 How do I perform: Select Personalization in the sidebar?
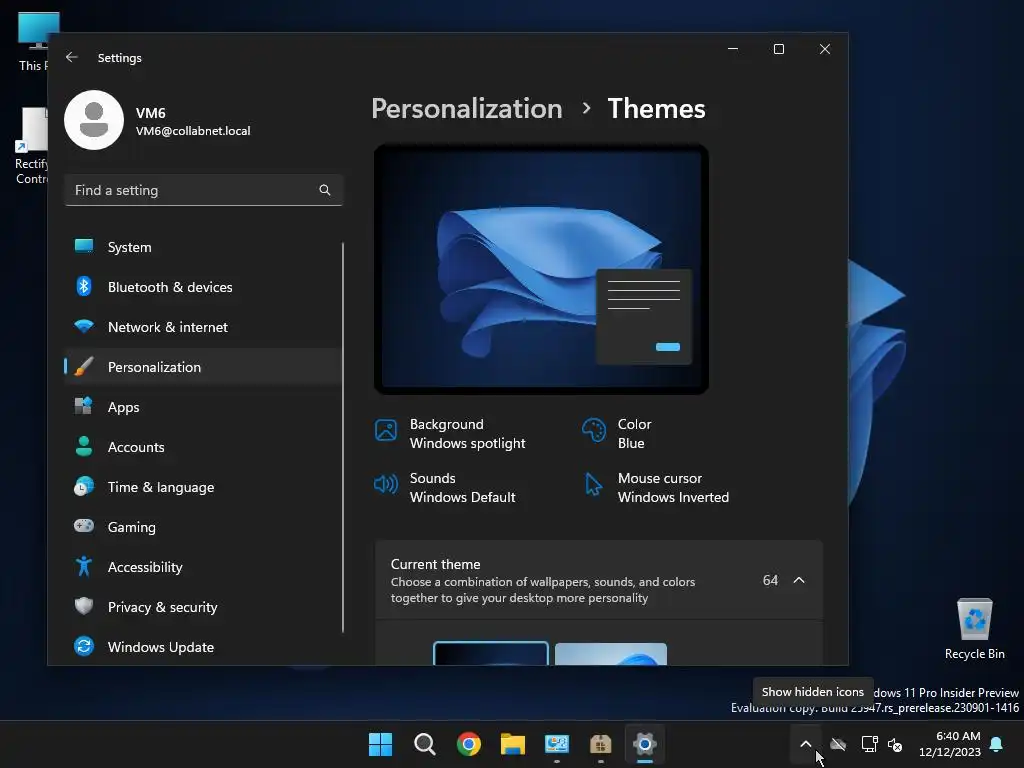(x=203, y=367)
